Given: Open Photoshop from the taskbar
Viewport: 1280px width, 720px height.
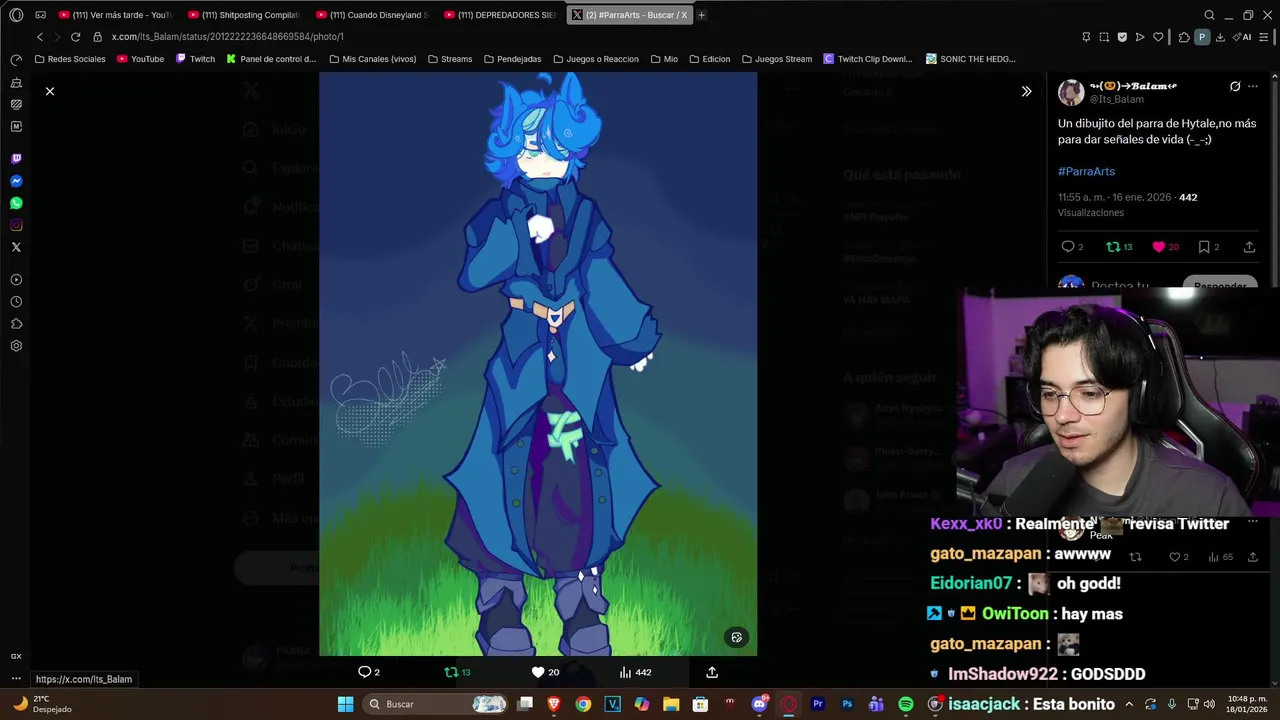Looking at the screenshot, I should coord(847,704).
